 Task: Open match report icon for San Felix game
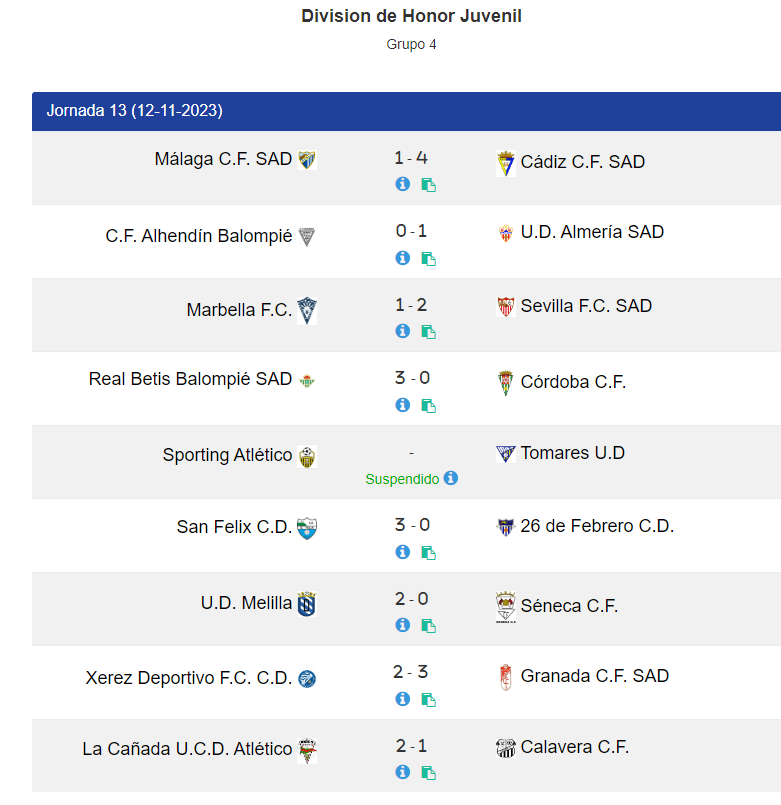click(428, 553)
